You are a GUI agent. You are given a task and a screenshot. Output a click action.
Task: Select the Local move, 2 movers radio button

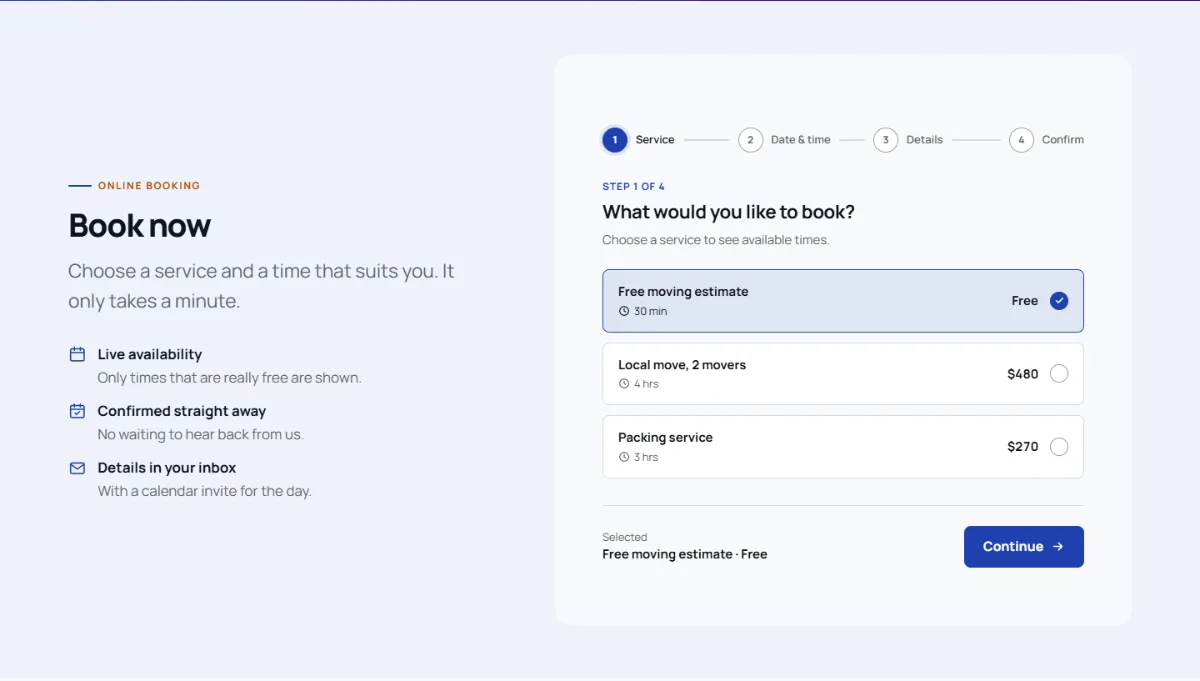(1059, 374)
